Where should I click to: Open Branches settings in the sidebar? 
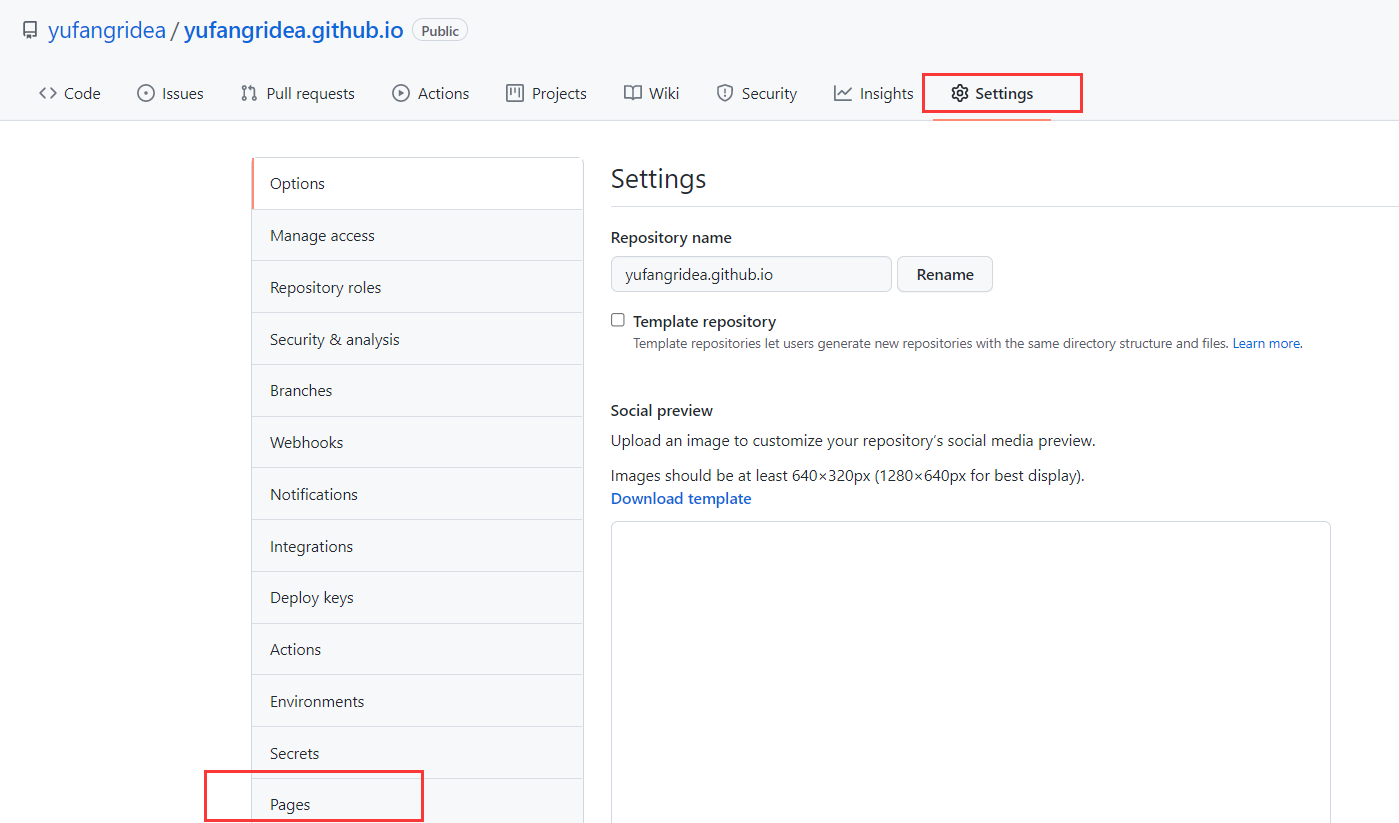coord(417,391)
